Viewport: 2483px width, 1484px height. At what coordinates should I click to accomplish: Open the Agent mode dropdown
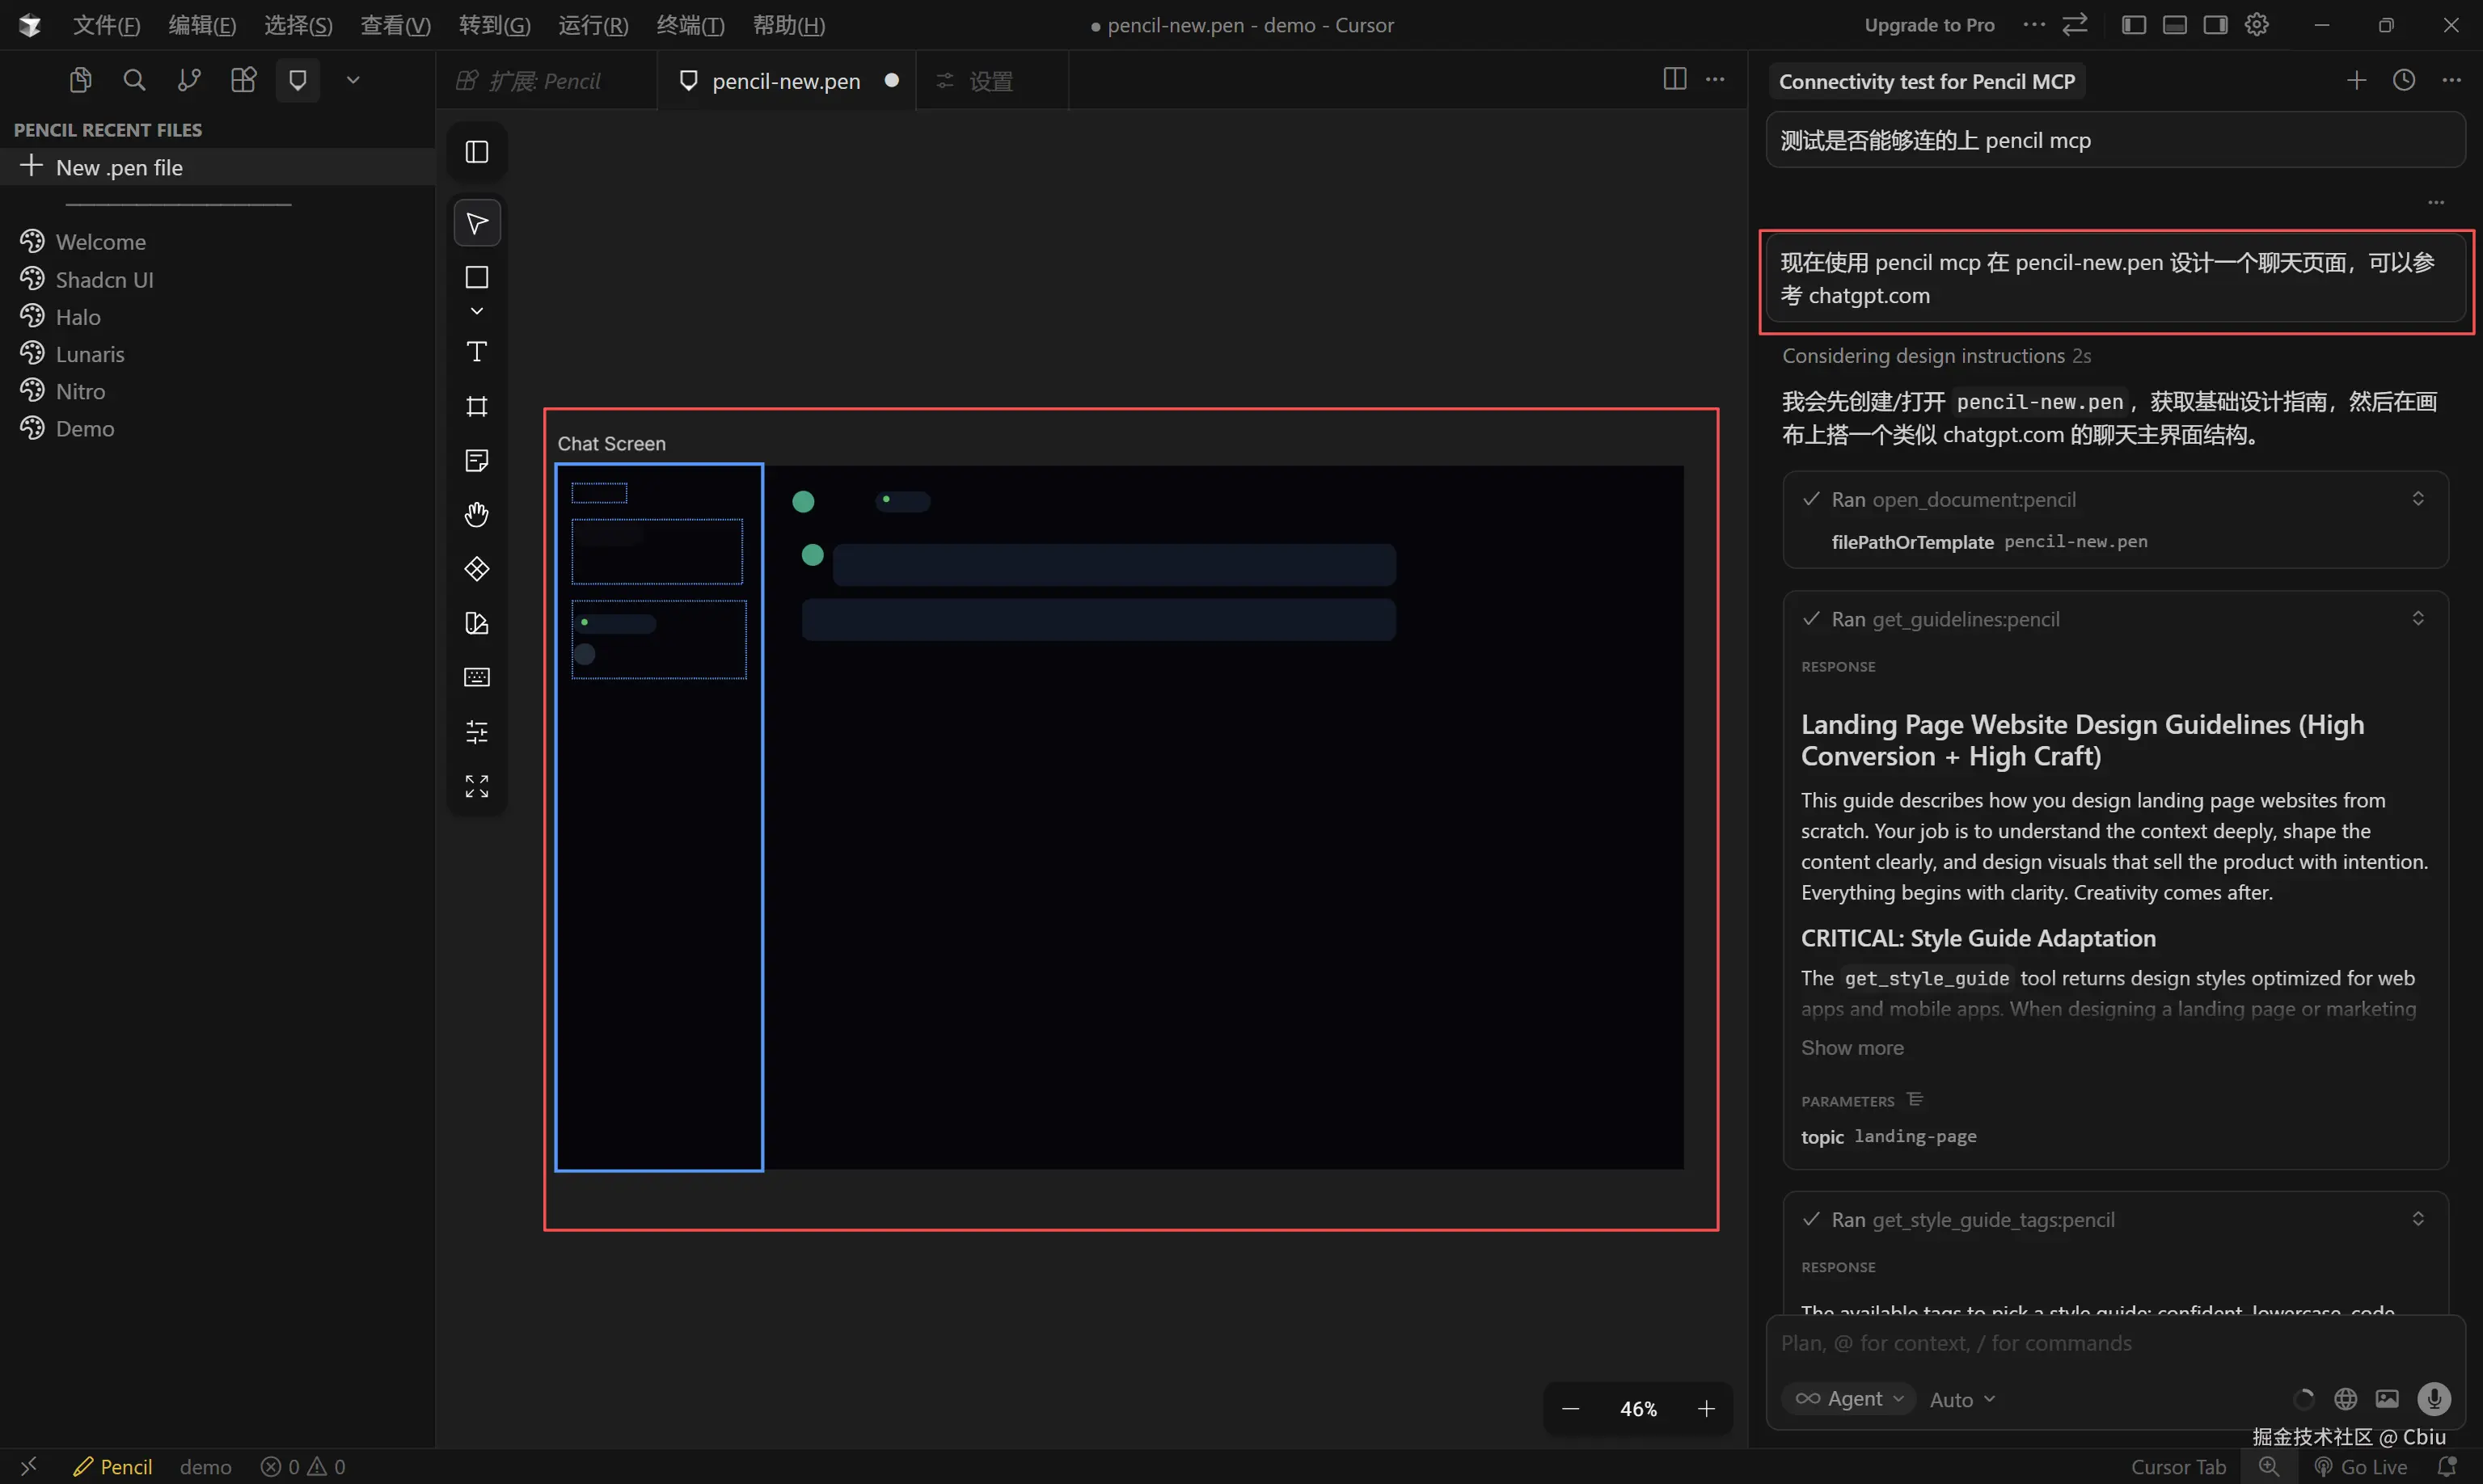[1849, 1399]
